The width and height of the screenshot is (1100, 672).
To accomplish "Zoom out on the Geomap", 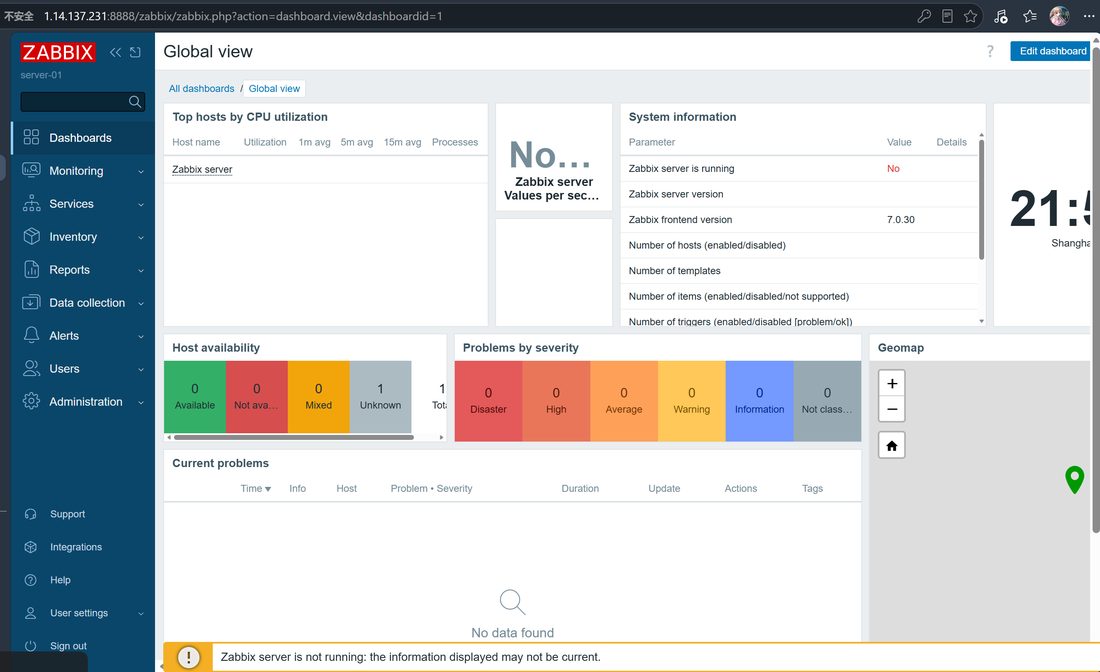I will coord(892,409).
